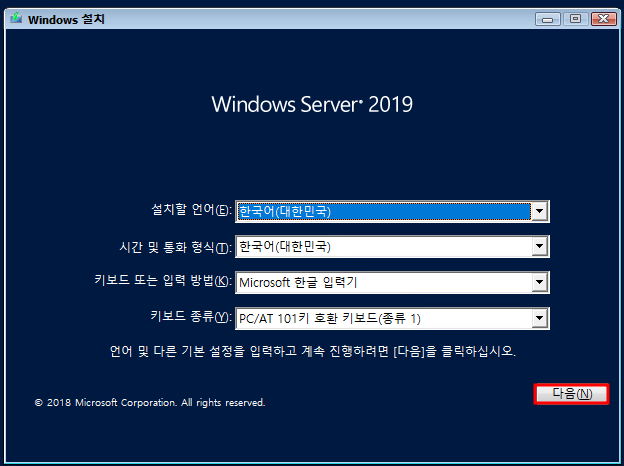Click the PC/AT 101키 호환 키보드 combo box

pos(392,318)
